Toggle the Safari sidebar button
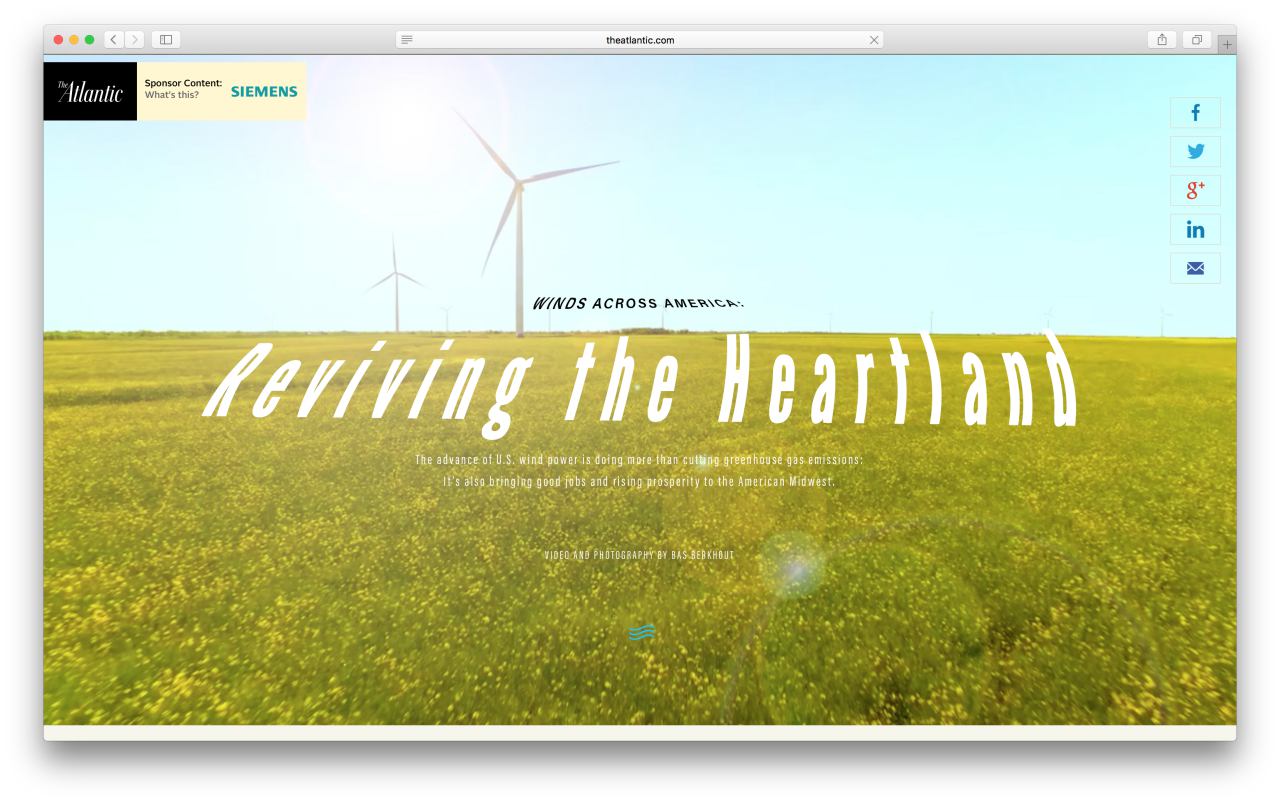This screenshot has width=1280, height=803. click(x=166, y=40)
